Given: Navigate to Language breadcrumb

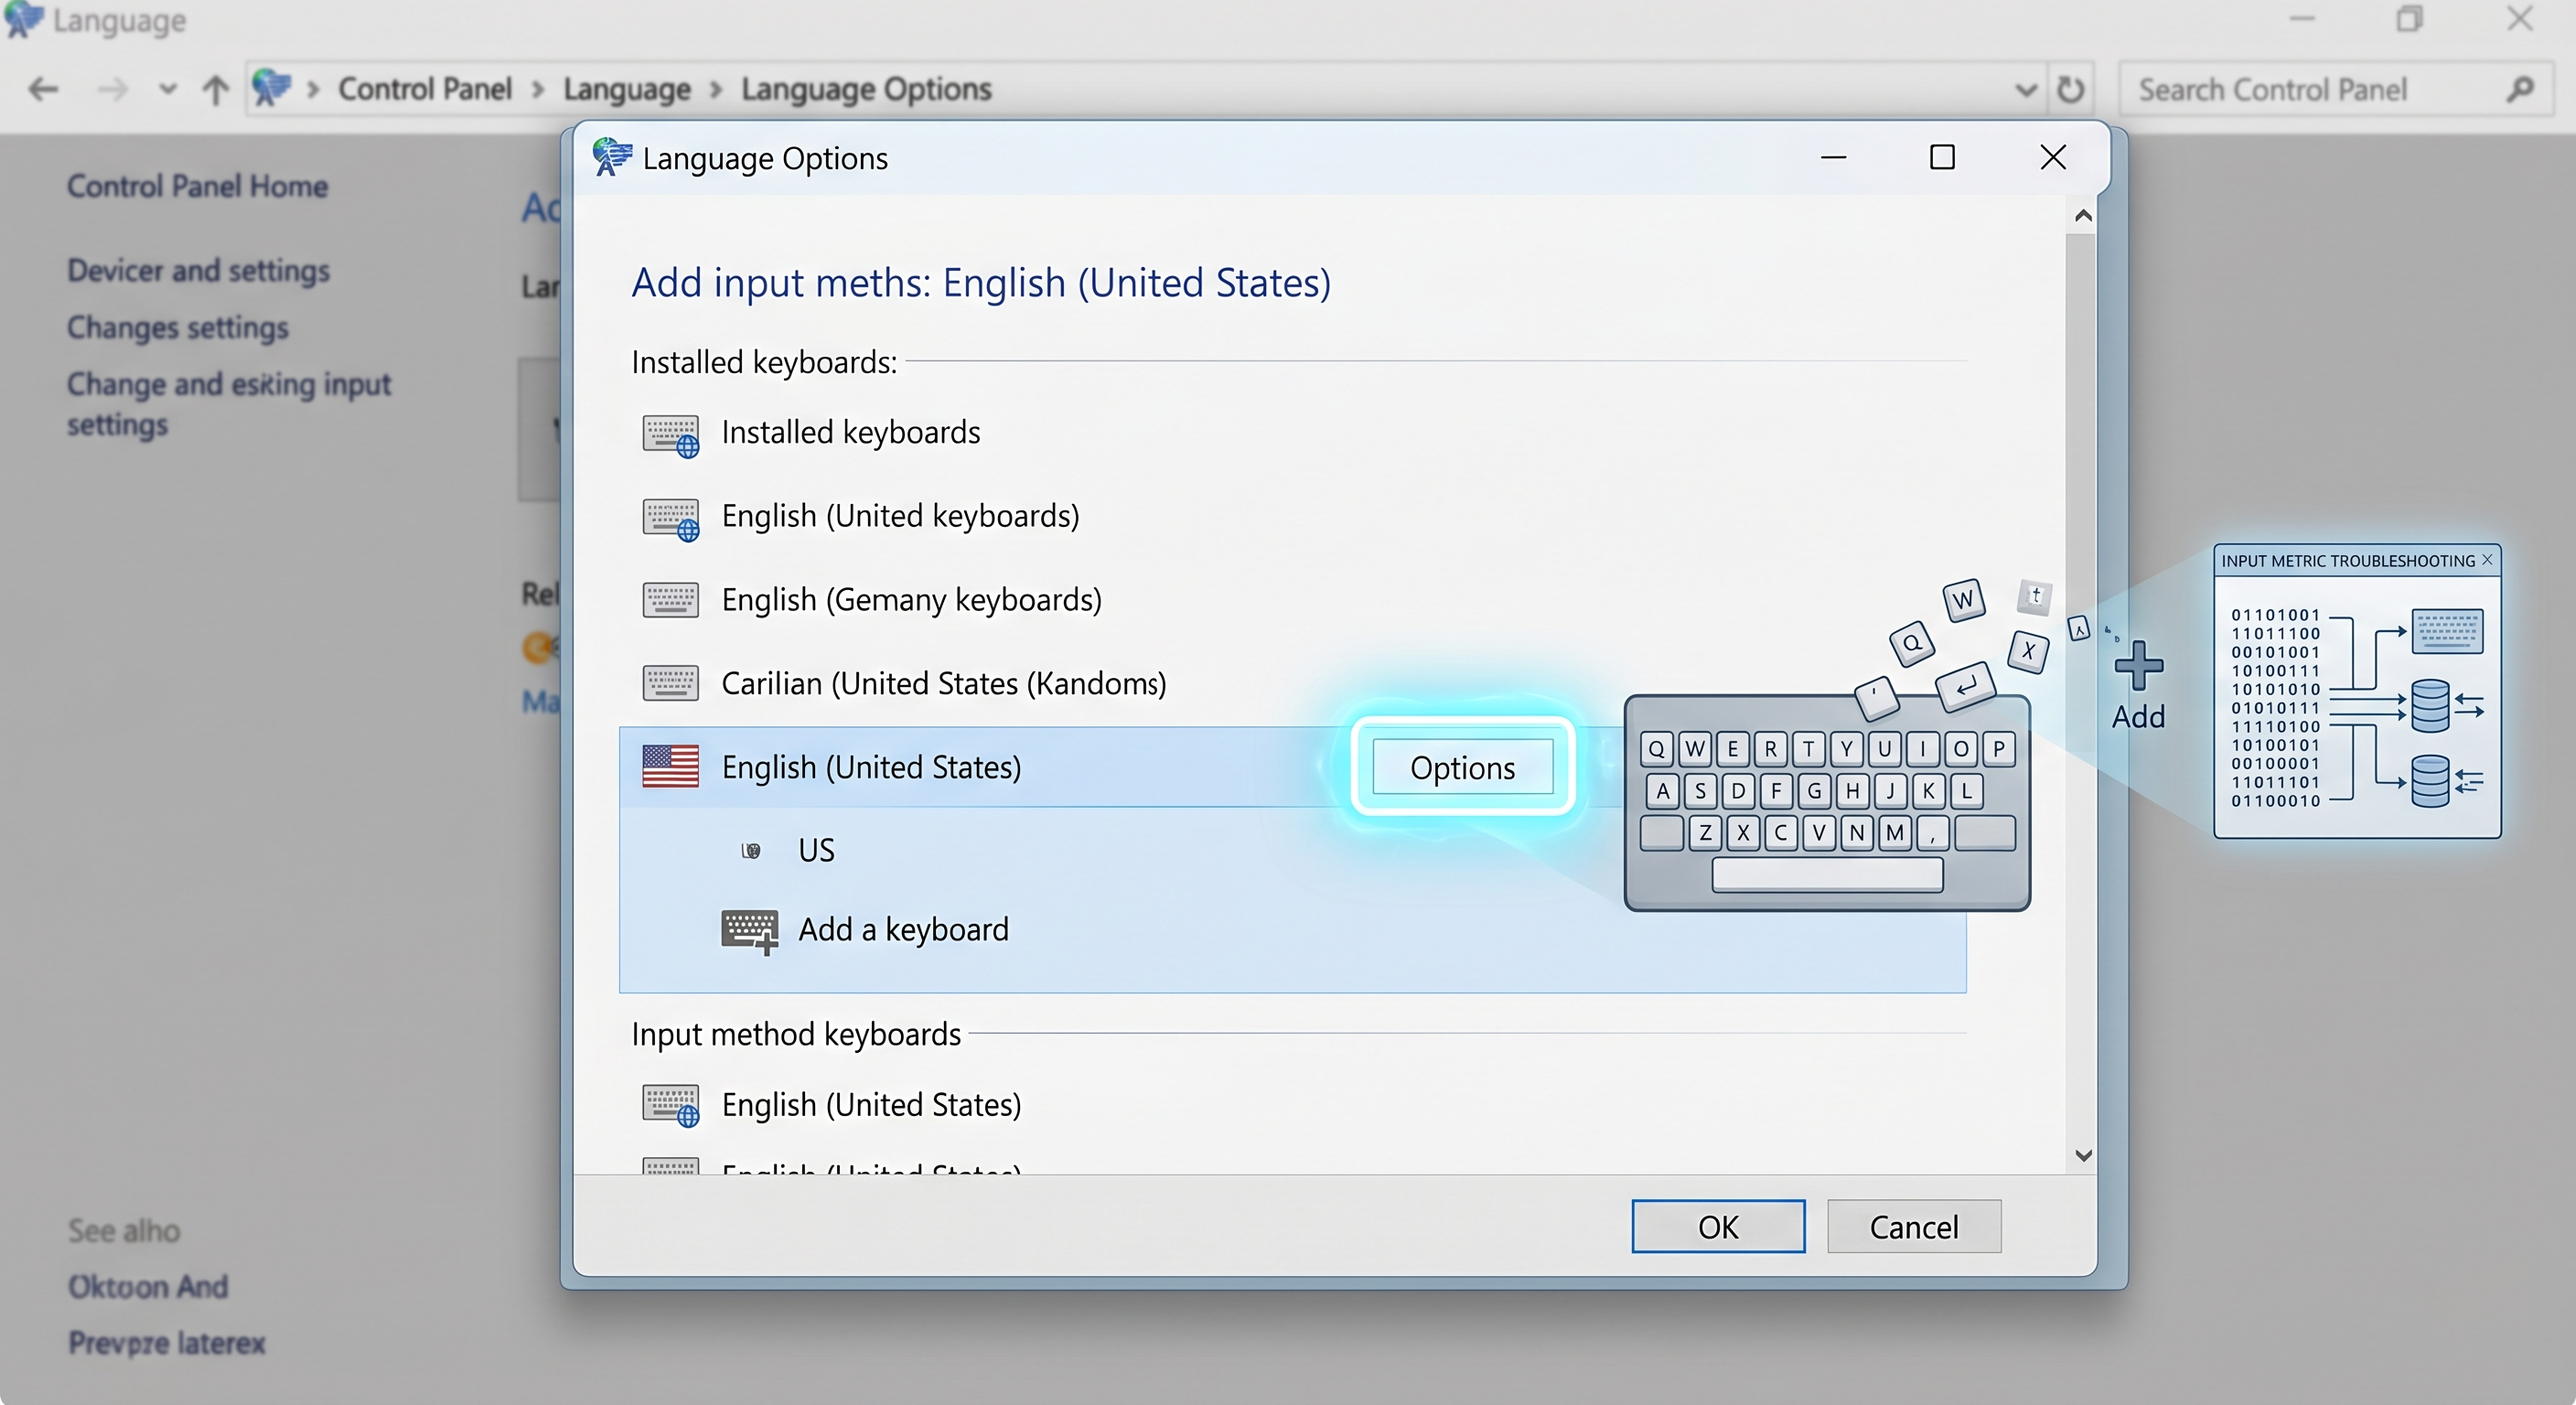Looking at the screenshot, I should 627,89.
